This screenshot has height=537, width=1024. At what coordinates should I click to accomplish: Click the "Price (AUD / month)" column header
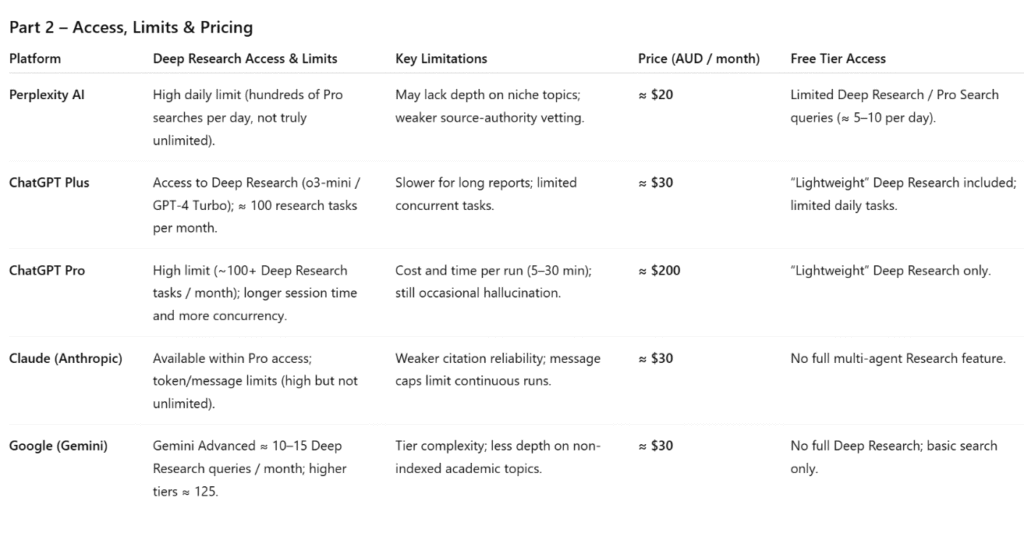(699, 59)
